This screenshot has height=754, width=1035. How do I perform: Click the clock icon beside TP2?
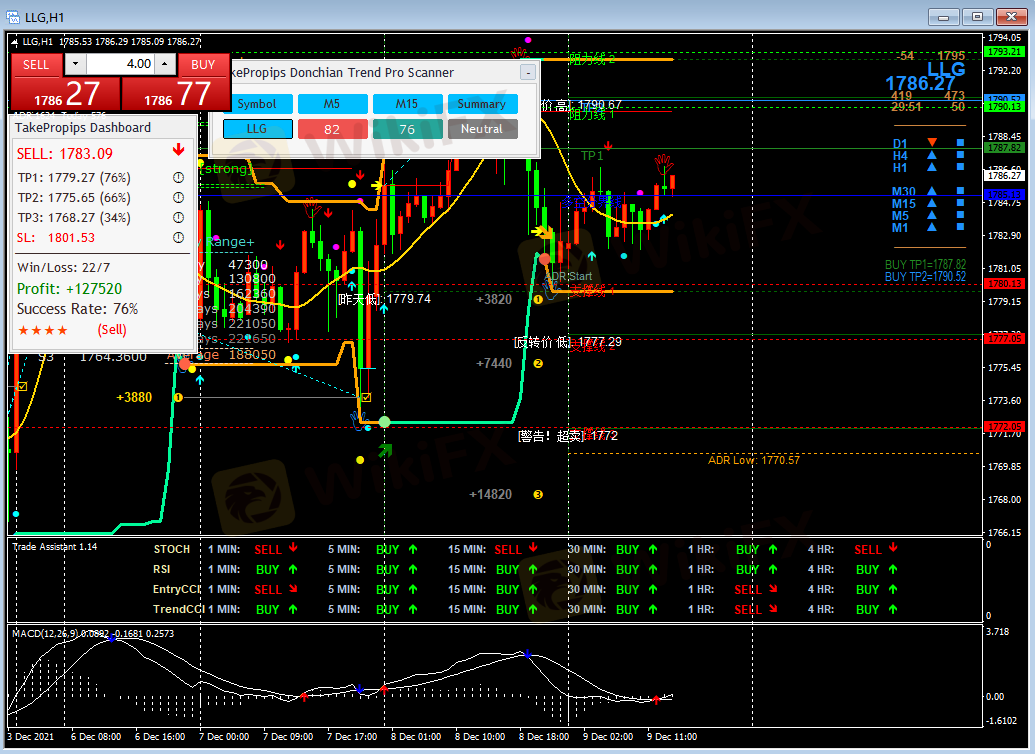[x=179, y=198]
